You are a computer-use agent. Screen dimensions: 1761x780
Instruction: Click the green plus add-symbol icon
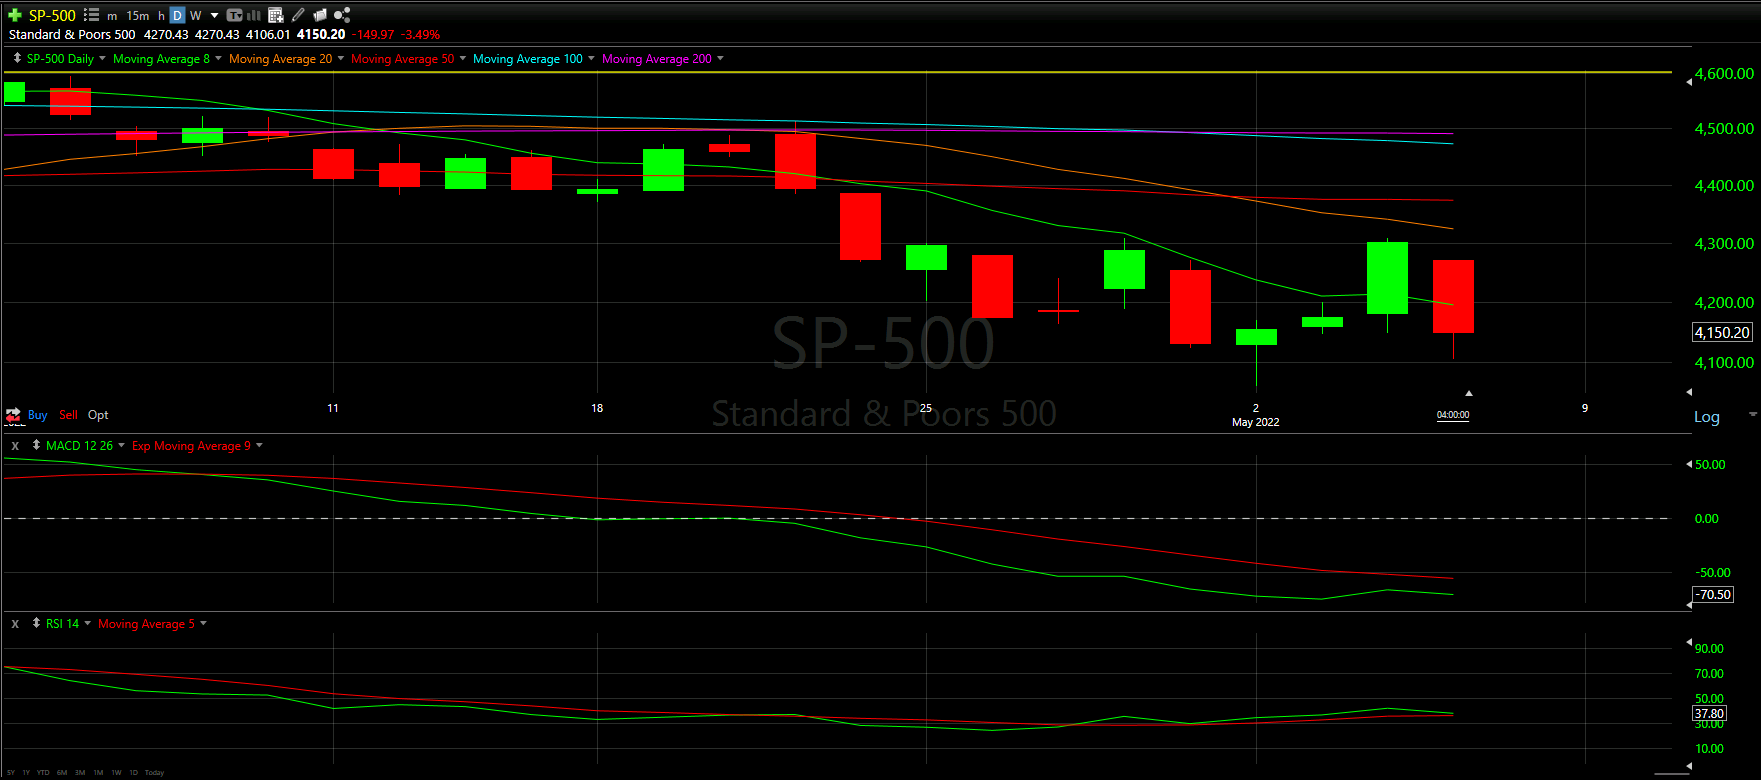[x=15, y=15]
